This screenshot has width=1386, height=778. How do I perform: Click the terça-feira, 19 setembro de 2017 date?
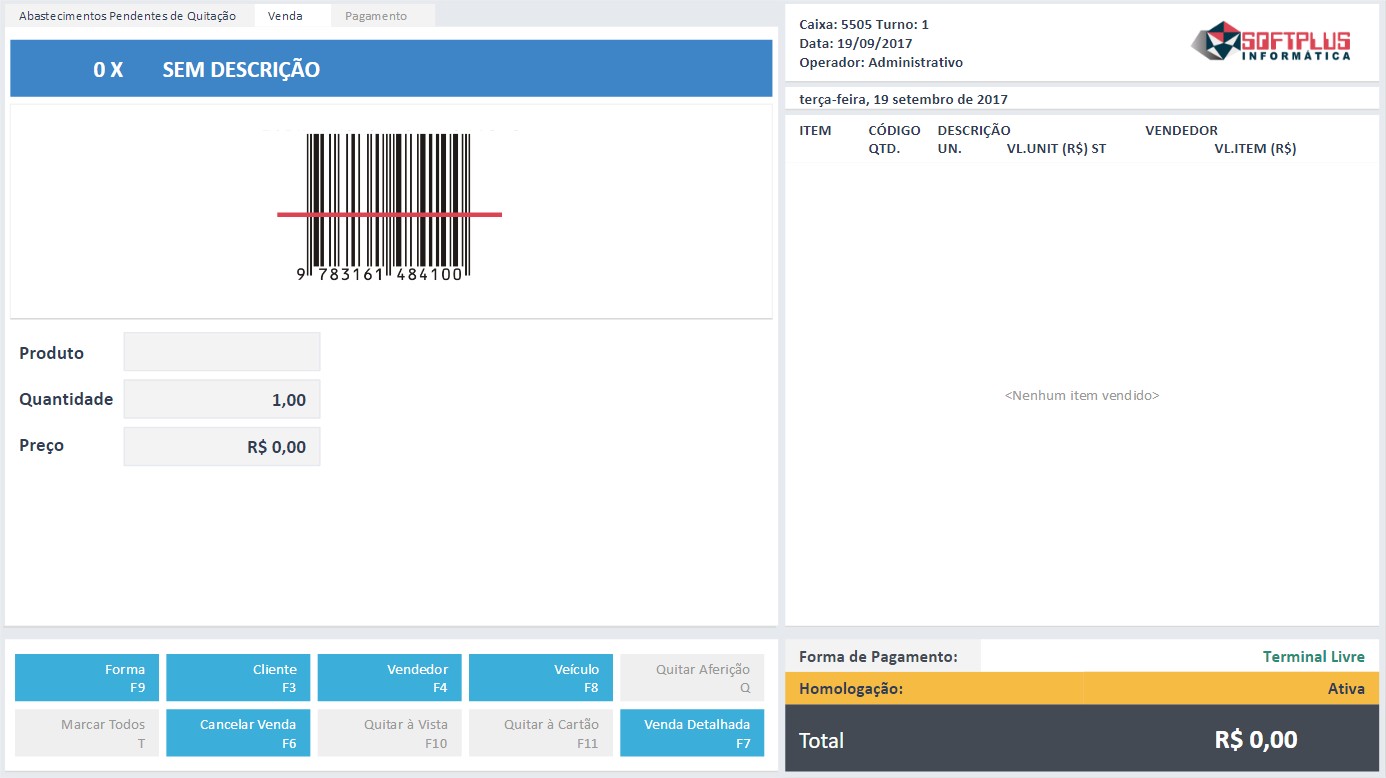pyautogui.click(x=903, y=99)
